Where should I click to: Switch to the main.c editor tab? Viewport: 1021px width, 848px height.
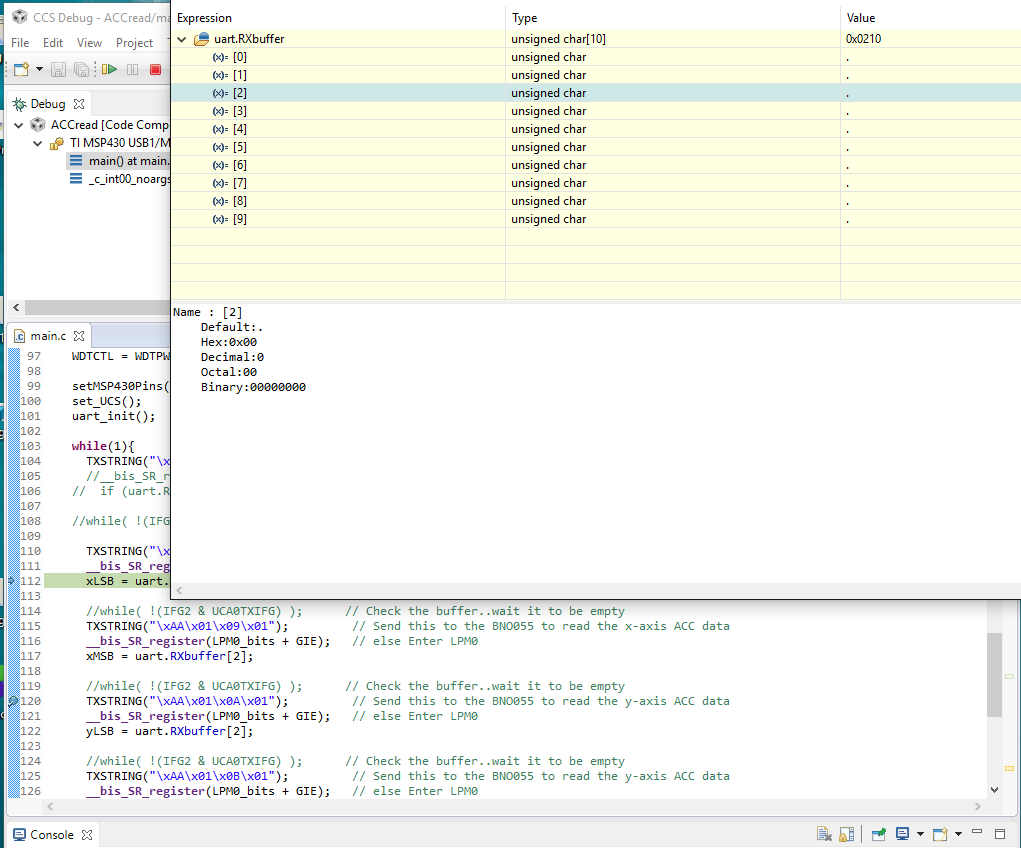click(x=49, y=336)
